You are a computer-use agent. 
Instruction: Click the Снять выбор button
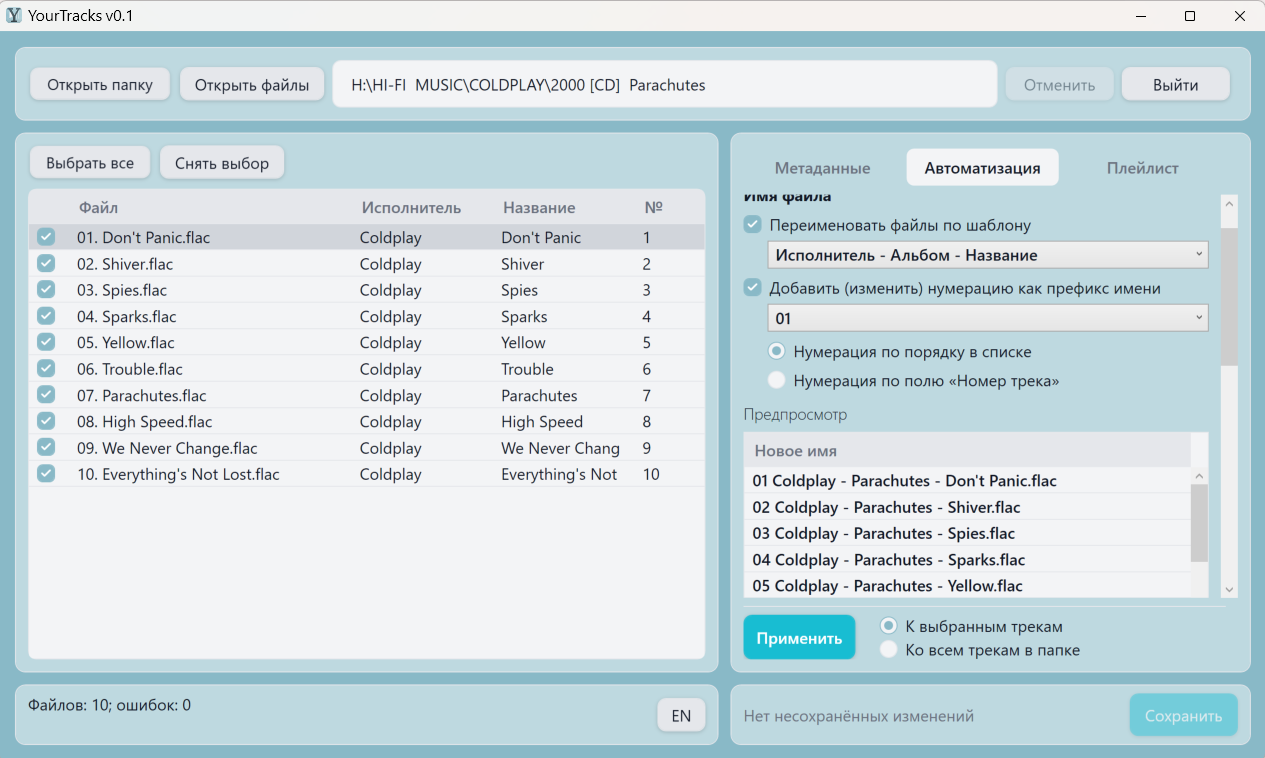pos(222,163)
